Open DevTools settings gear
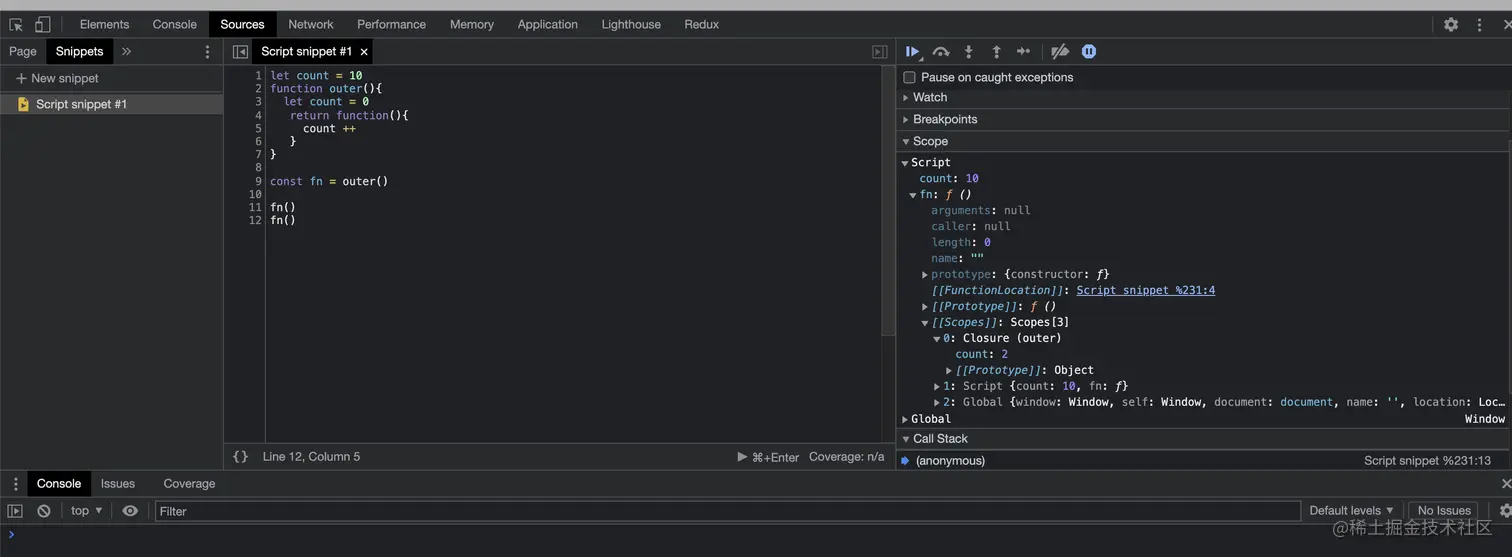1512x557 pixels. (x=1451, y=25)
